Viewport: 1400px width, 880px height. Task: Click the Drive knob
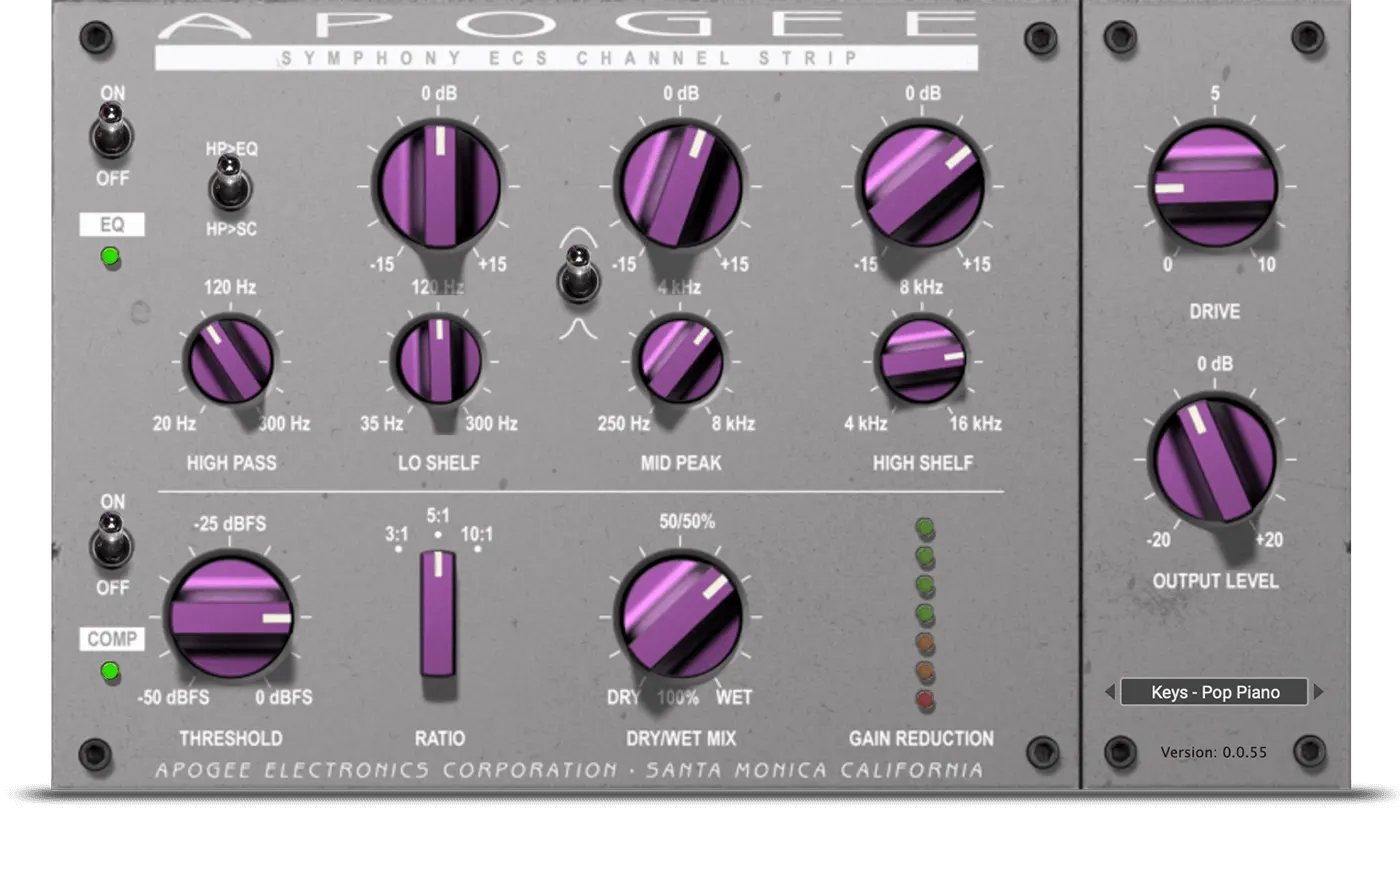coord(1214,187)
